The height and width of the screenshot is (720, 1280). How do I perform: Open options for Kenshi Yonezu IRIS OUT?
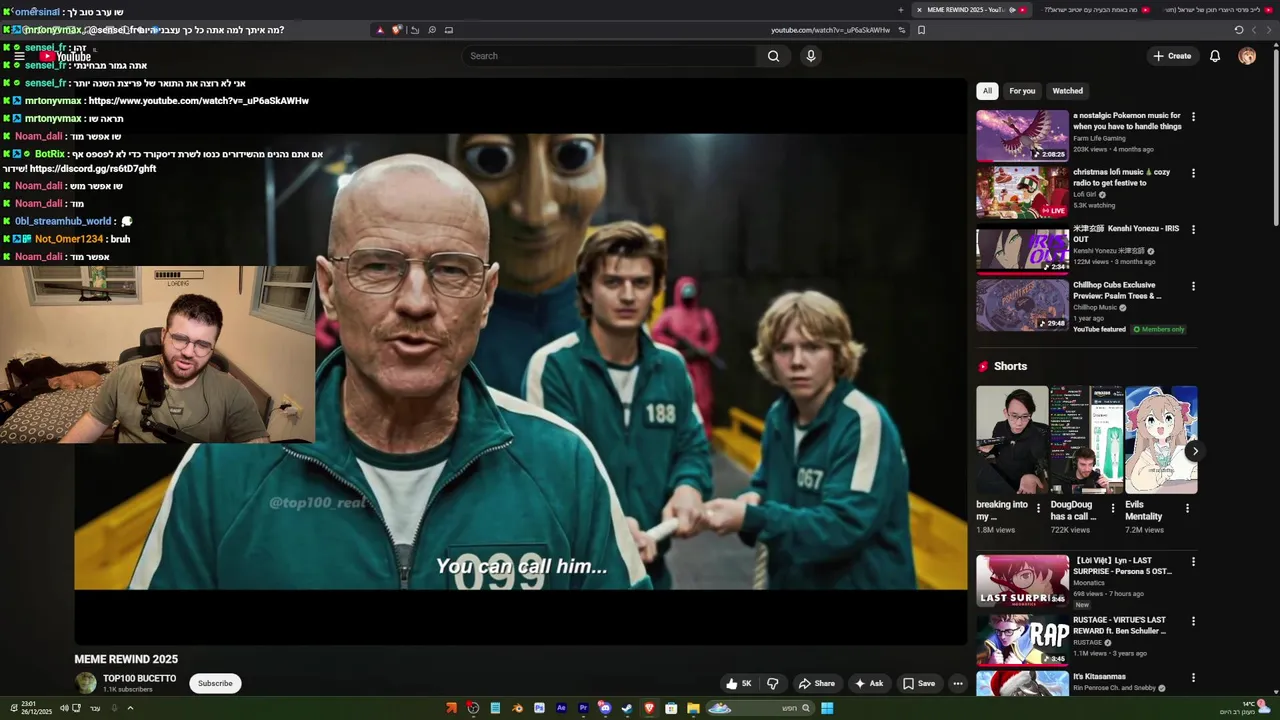tap(1193, 230)
